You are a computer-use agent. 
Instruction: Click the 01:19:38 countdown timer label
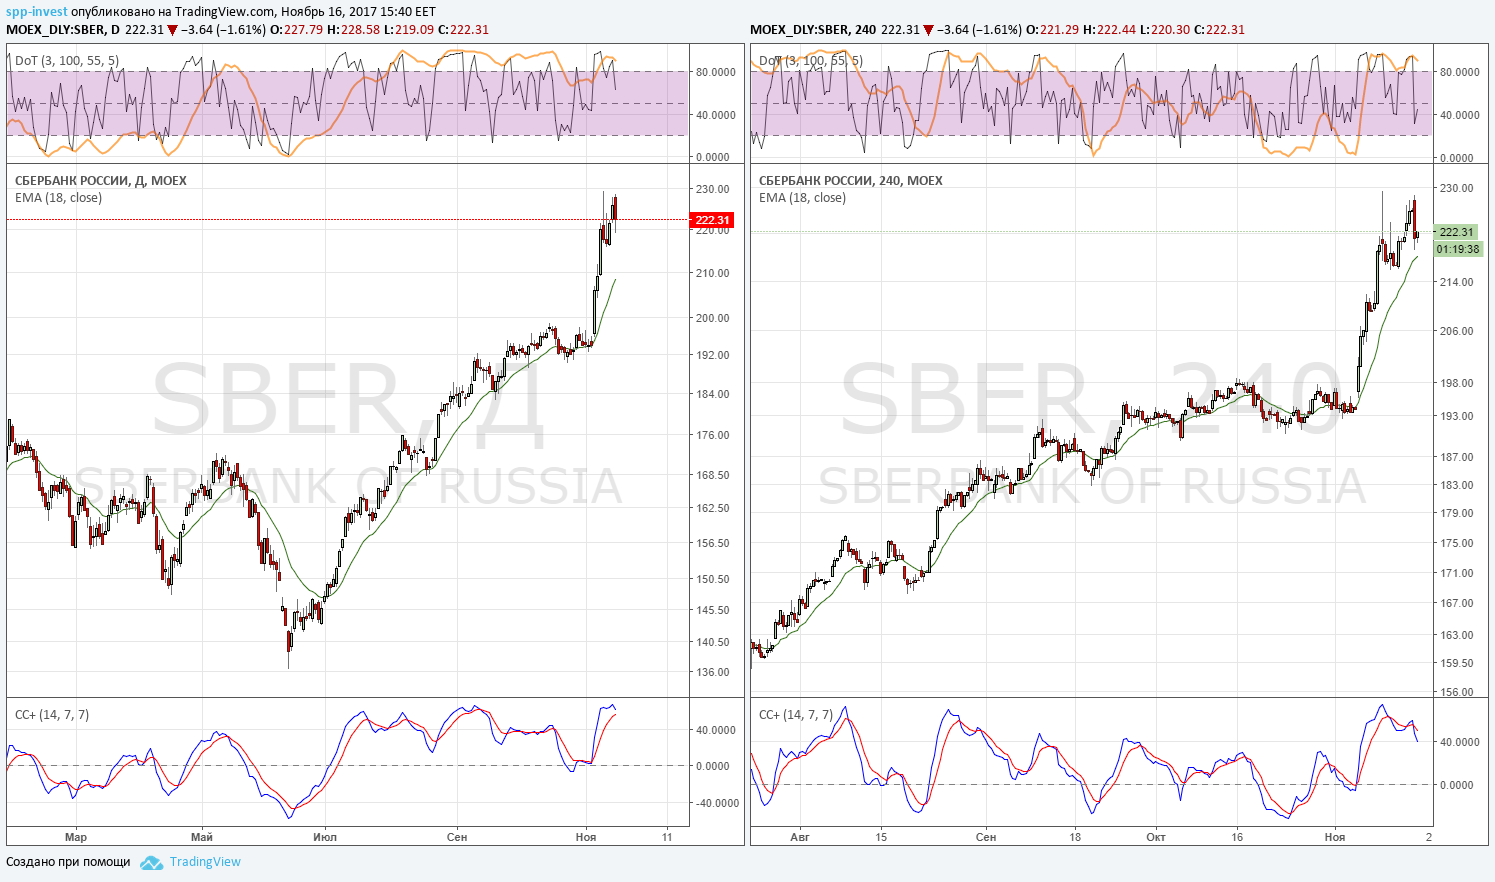tap(1457, 249)
